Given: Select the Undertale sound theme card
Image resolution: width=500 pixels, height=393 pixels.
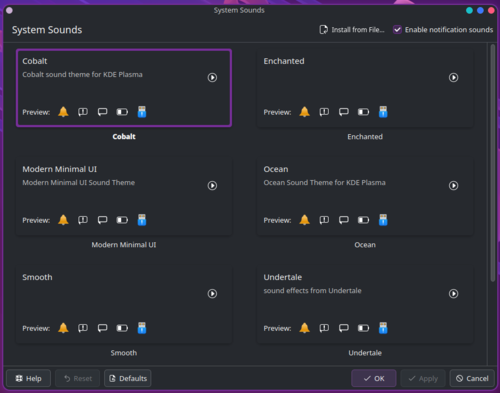Looking at the screenshot, I should pos(365,304).
